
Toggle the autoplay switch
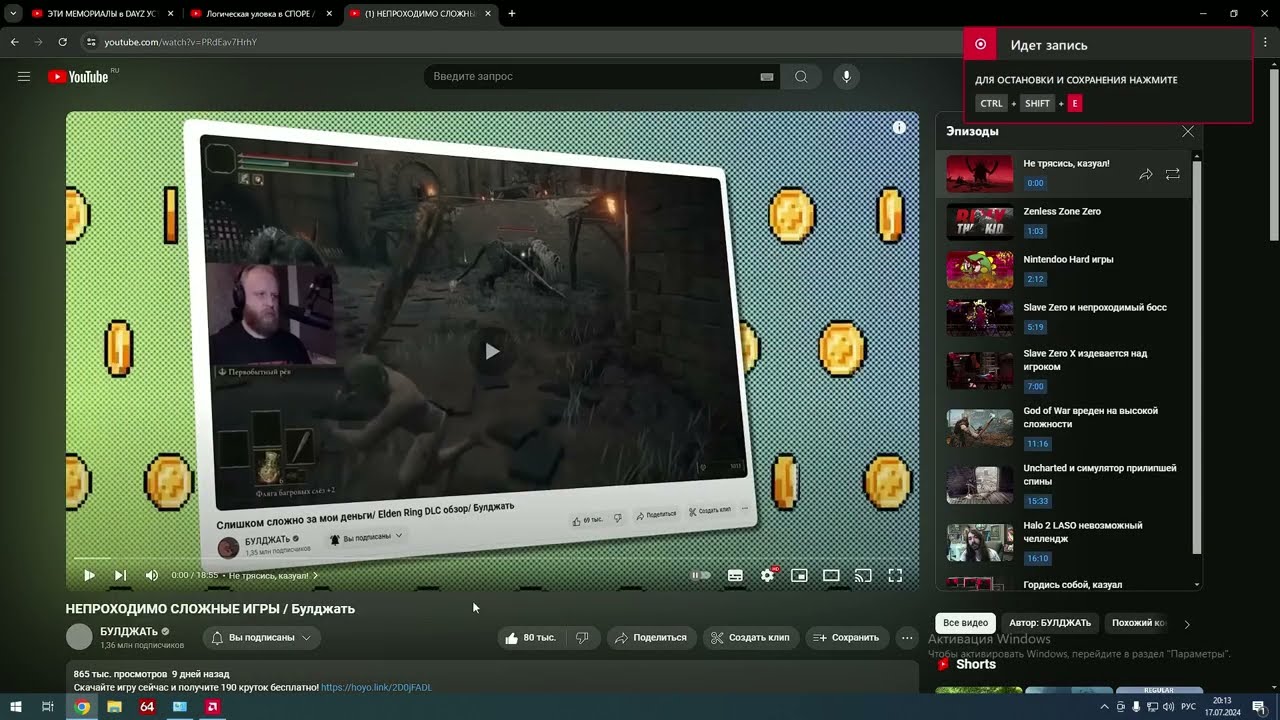pyautogui.click(x=701, y=575)
